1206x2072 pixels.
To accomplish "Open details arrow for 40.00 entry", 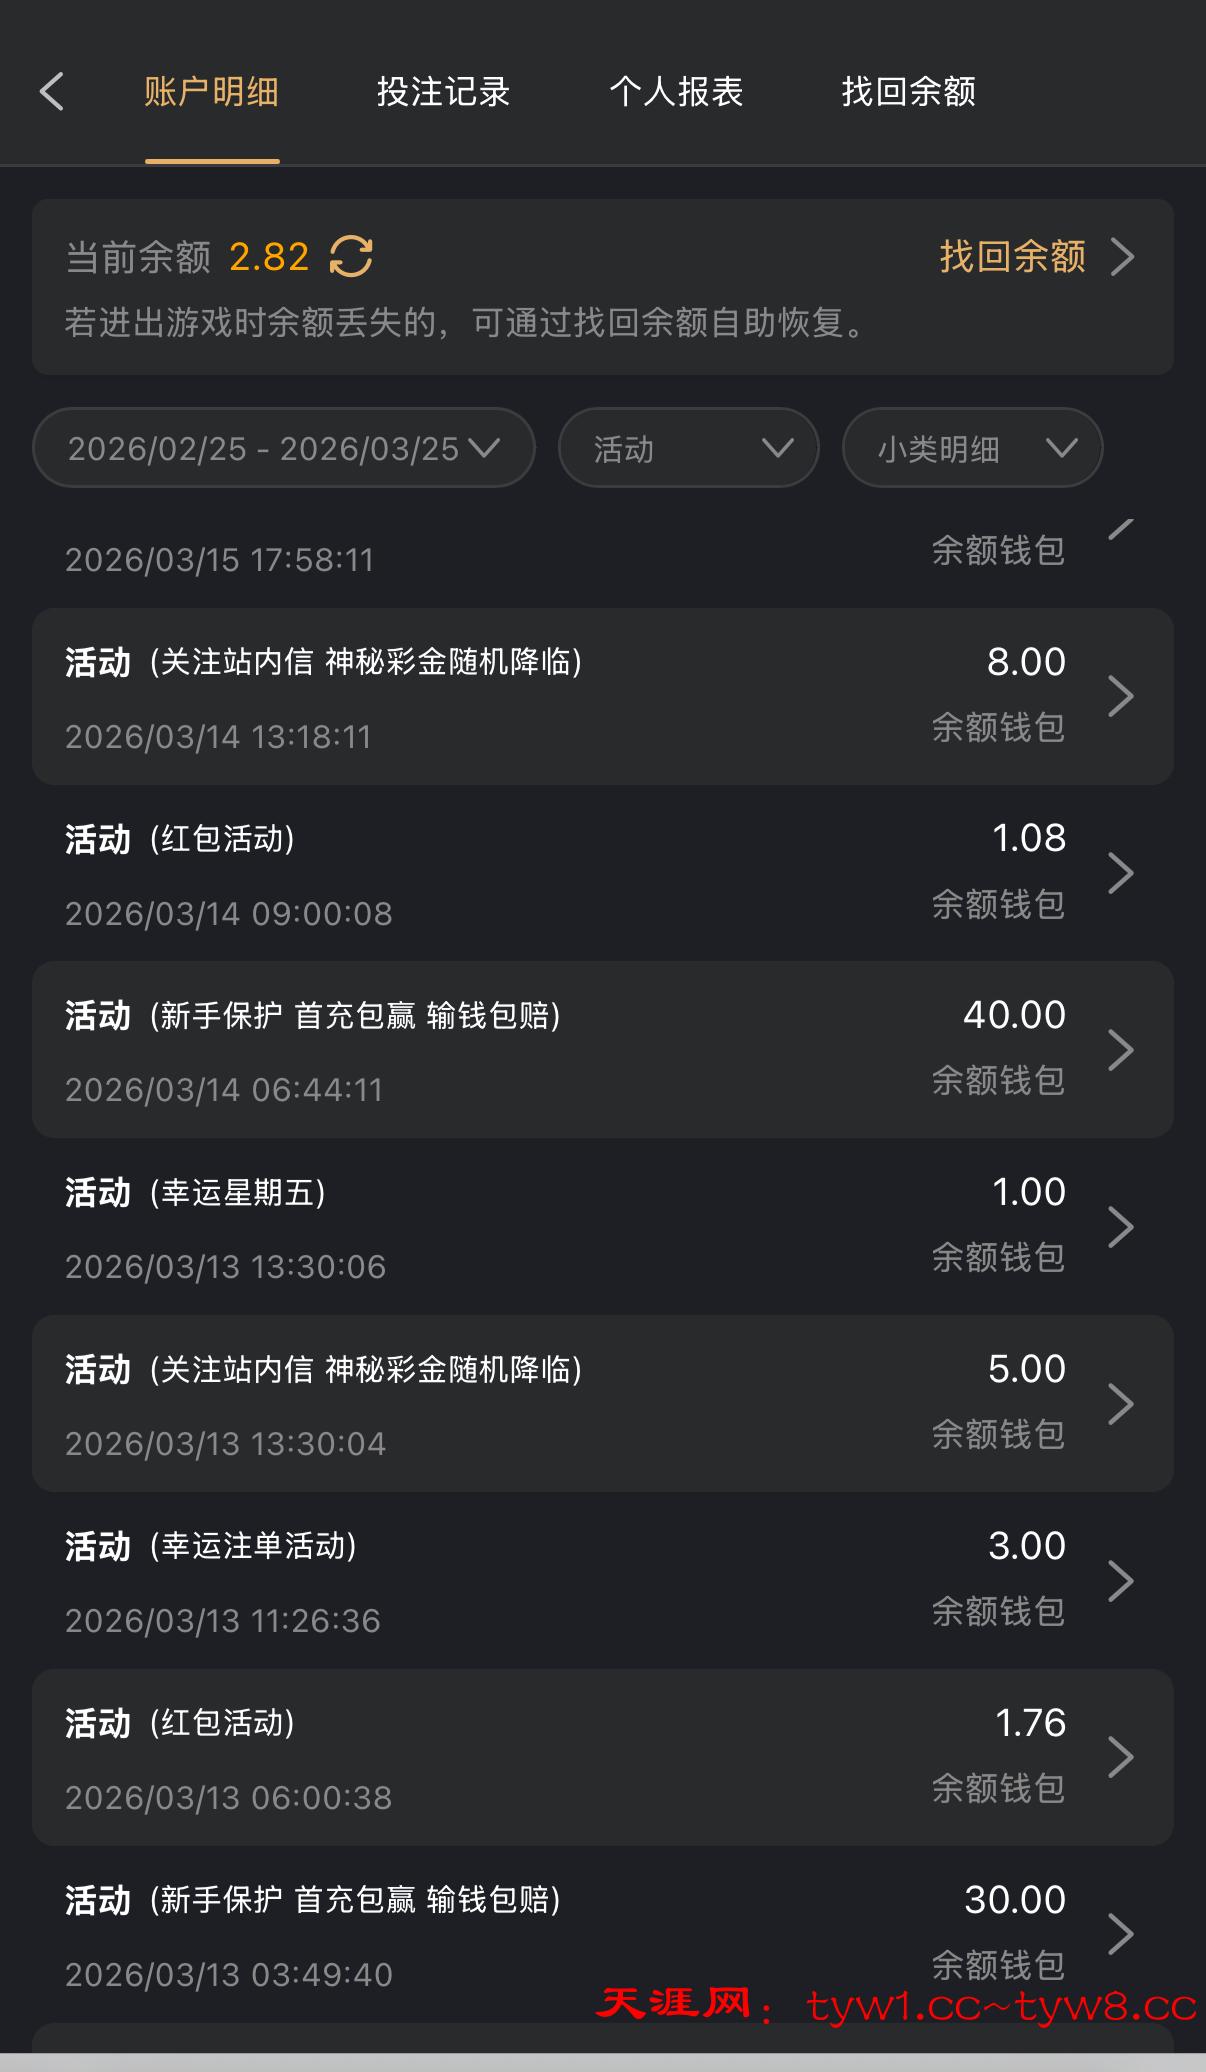I will (x=1121, y=1050).
